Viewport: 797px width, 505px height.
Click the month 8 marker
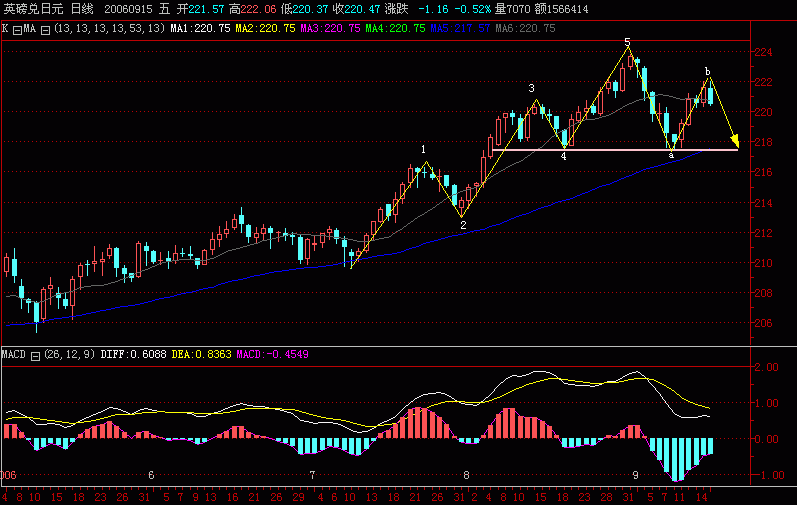(466, 475)
